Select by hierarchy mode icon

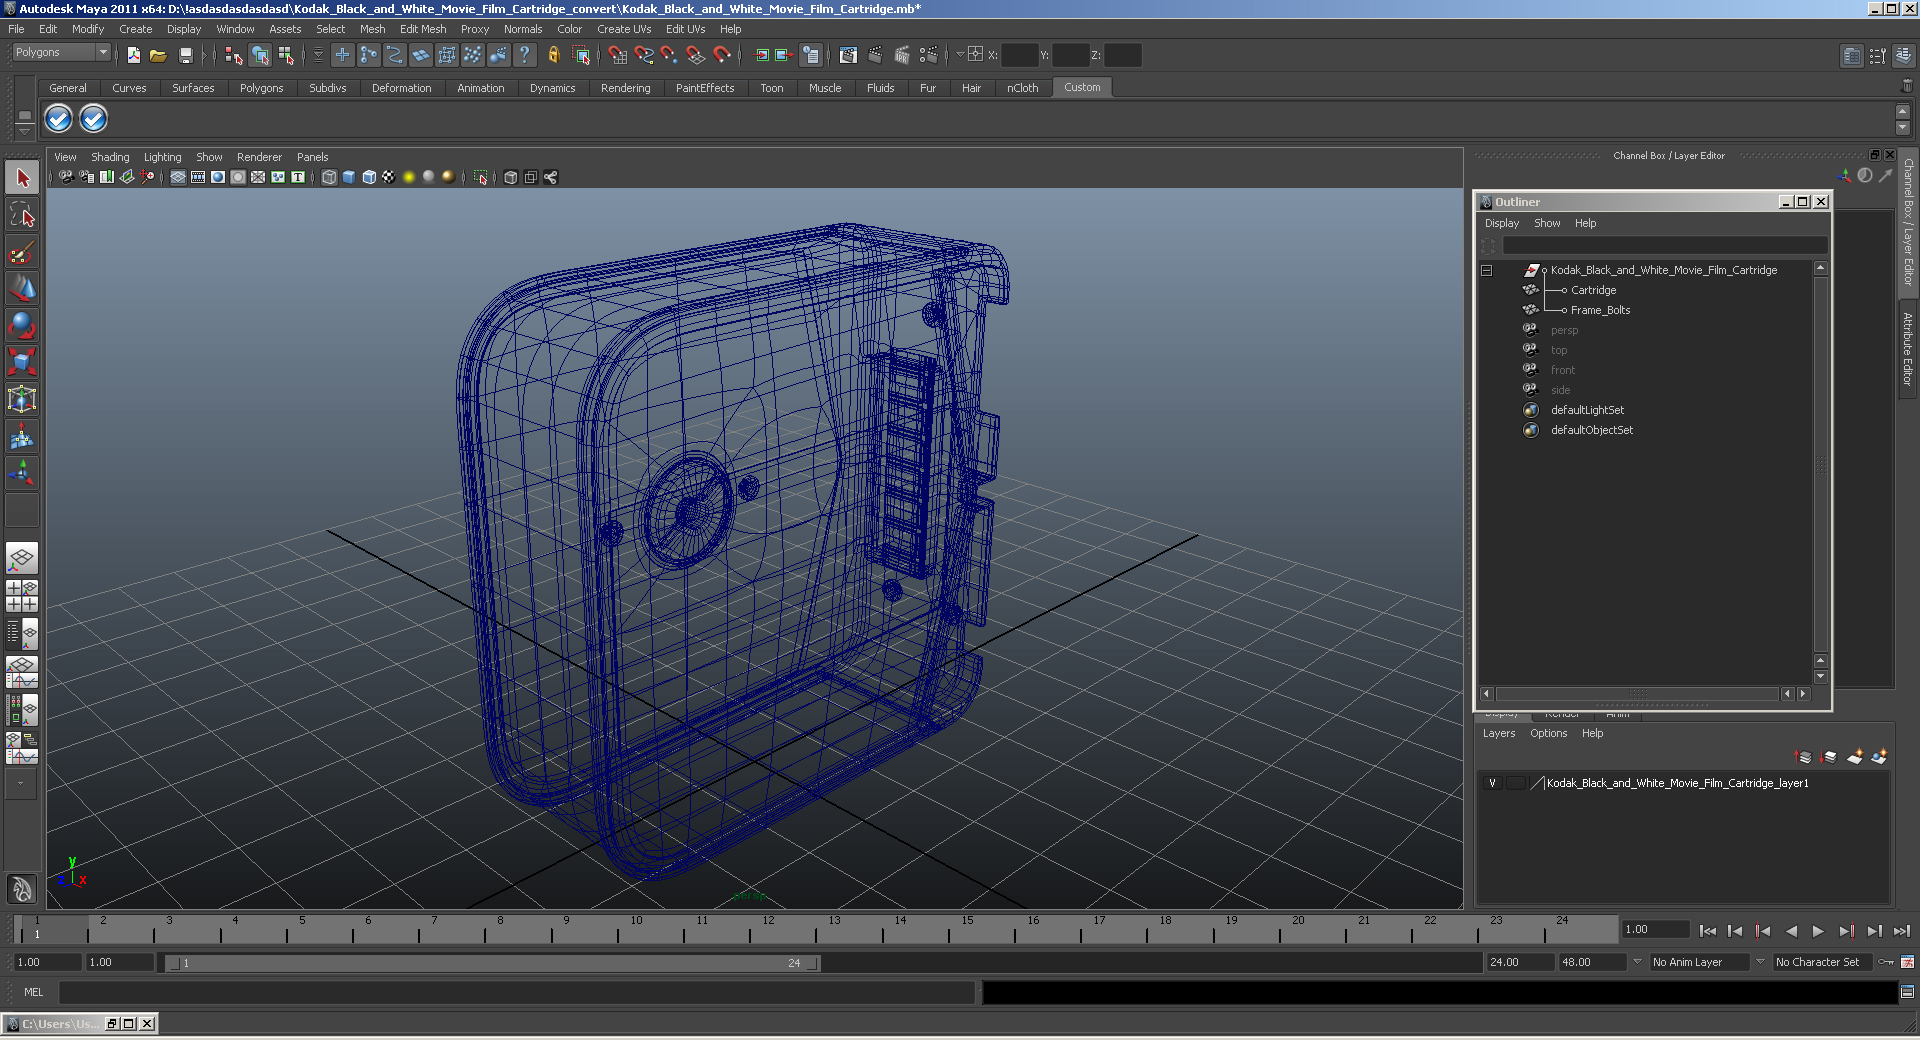(x=234, y=55)
